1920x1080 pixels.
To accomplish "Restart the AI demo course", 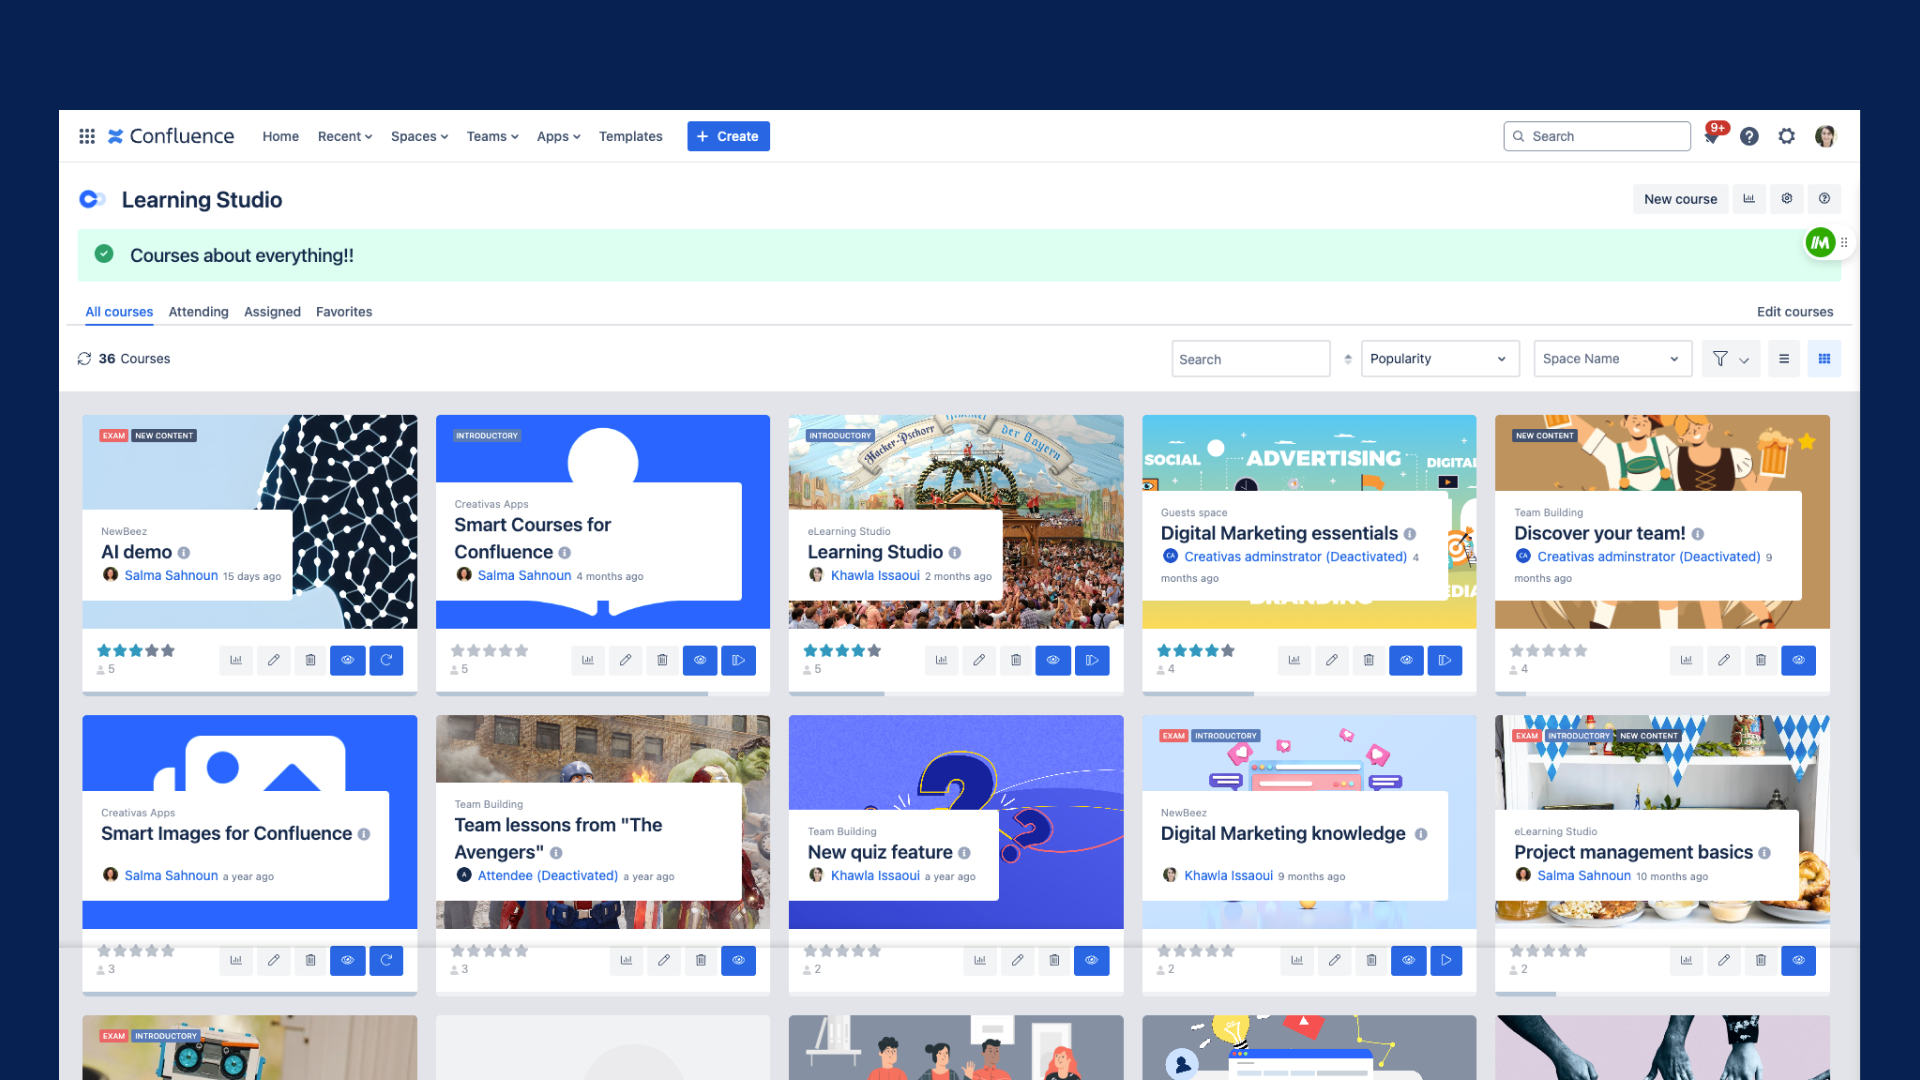I will point(386,660).
